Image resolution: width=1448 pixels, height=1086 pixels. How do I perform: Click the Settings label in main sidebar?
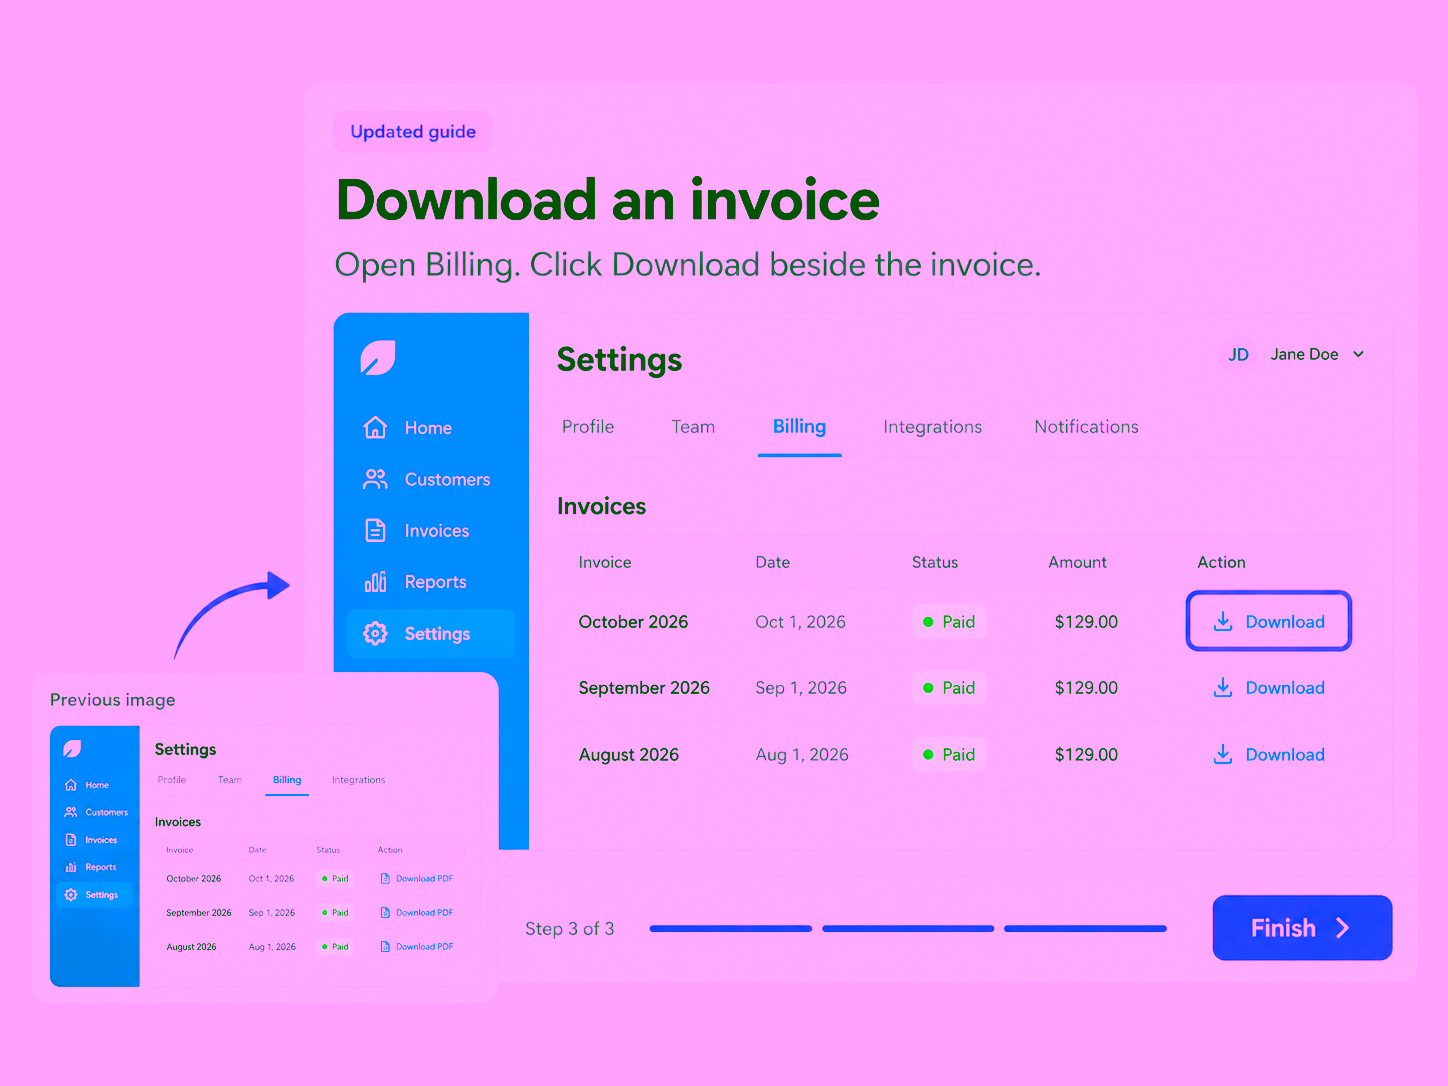[x=437, y=634]
